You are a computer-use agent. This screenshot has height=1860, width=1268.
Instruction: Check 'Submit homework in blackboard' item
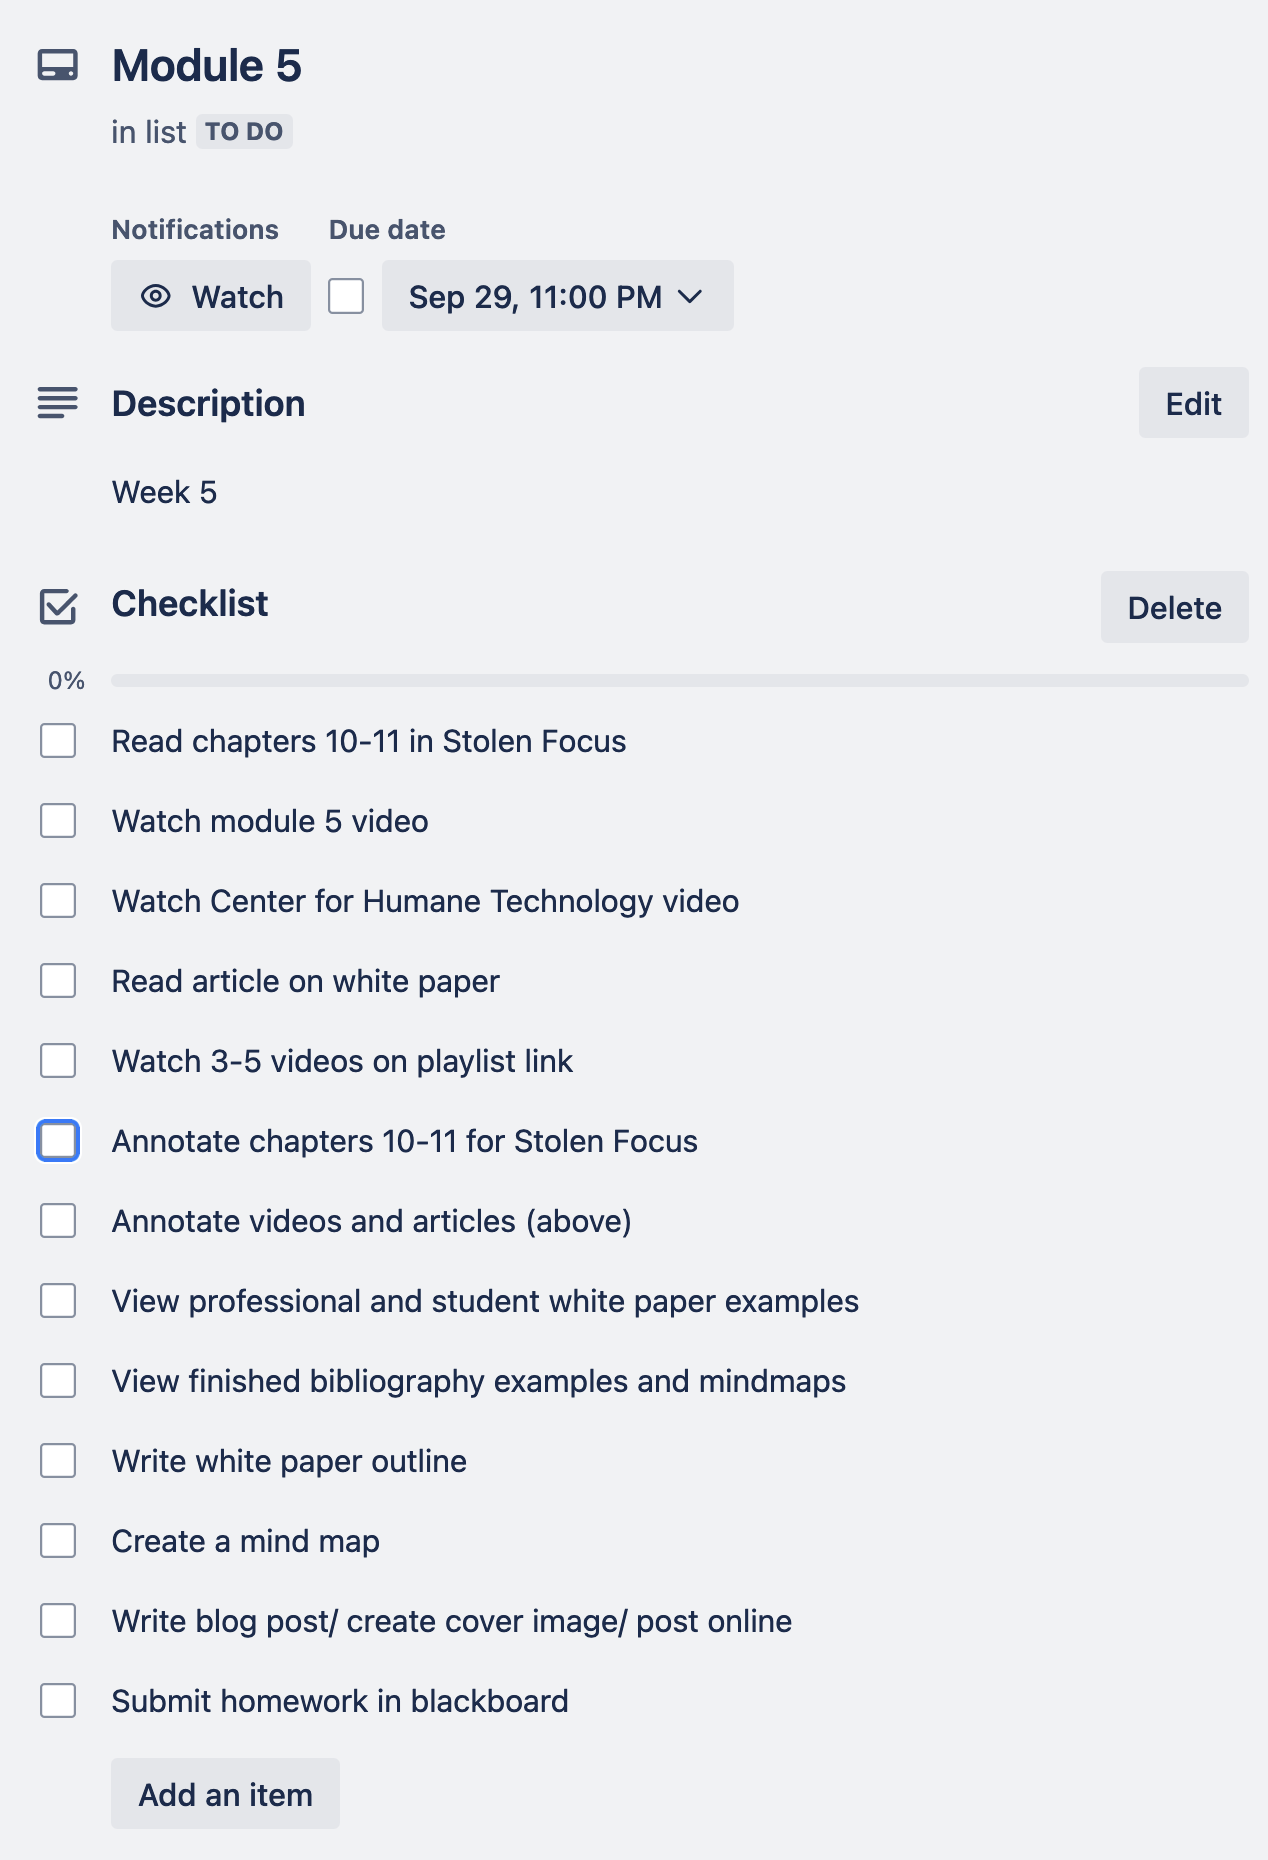[58, 1701]
